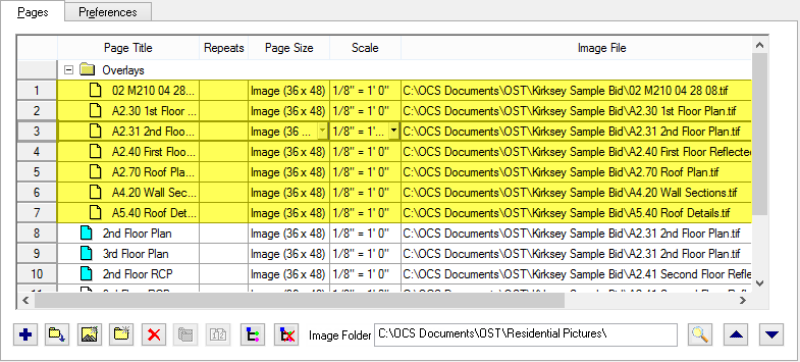
Task: Click the Page Size column header
Action: (289, 48)
